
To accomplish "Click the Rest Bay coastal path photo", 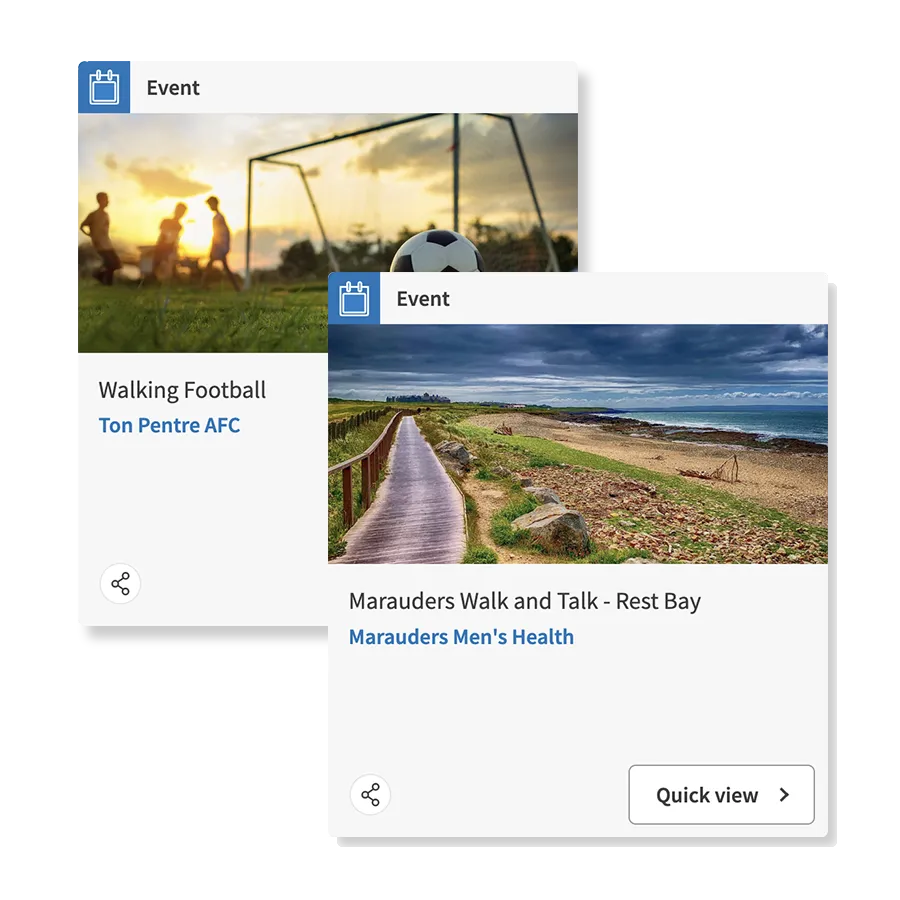I will tap(578, 444).
